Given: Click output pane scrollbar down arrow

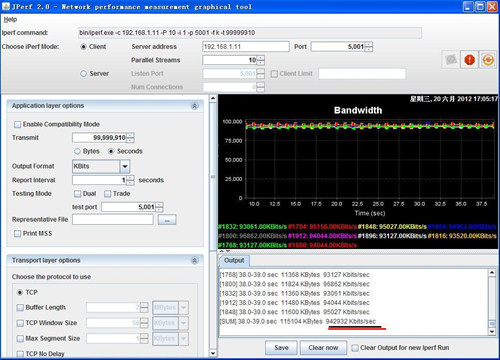Looking at the screenshot, I should (x=492, y=332).
